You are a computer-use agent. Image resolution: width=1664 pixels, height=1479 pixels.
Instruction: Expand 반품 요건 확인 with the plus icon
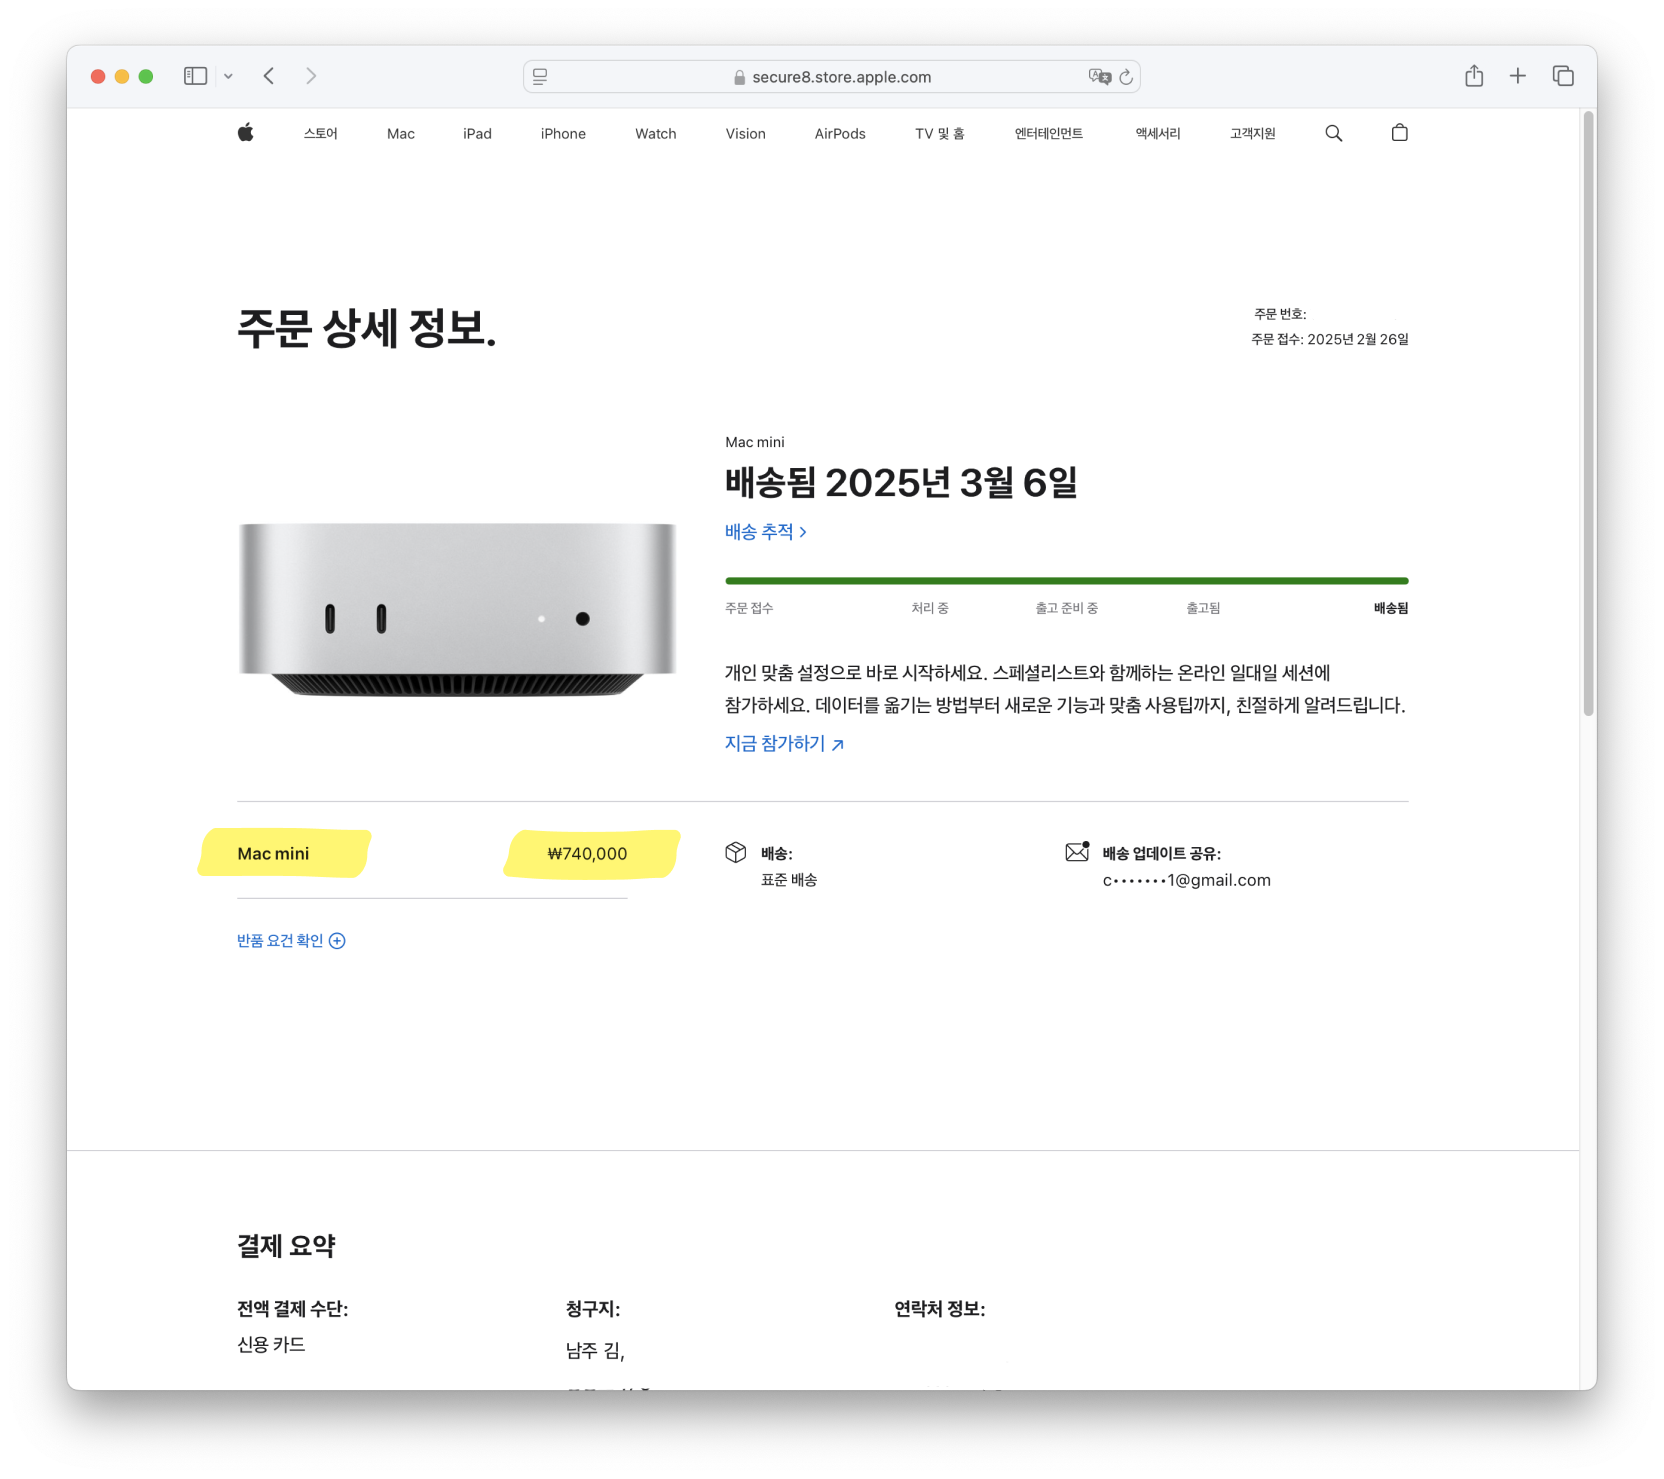338,940
